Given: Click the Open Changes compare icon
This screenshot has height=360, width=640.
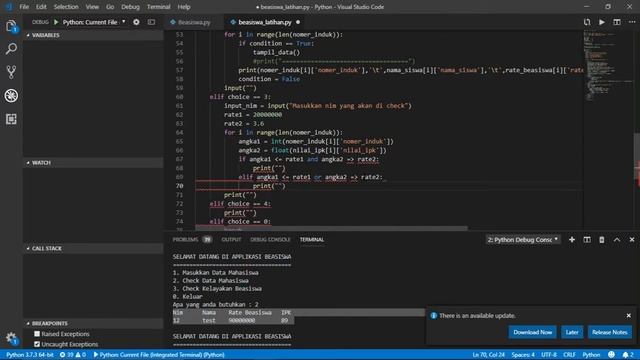Looking at the screenshot, I should [x=587, y=22].
